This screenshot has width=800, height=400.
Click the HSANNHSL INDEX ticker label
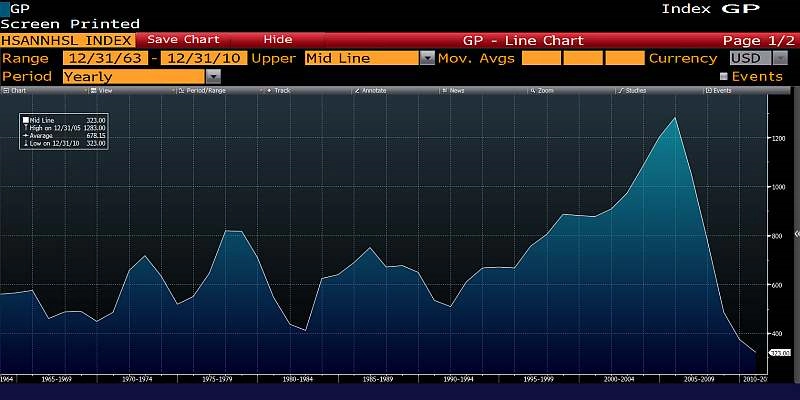pyautogui.click(x=66, y=40)
